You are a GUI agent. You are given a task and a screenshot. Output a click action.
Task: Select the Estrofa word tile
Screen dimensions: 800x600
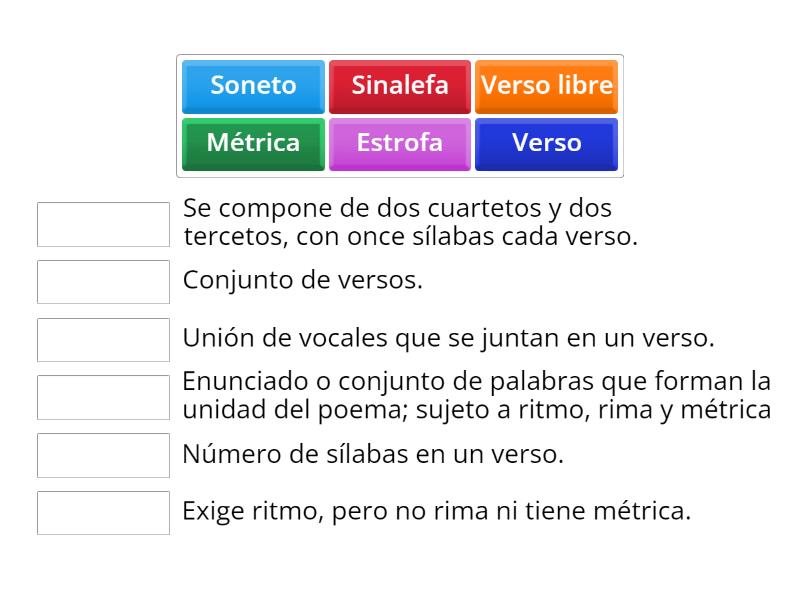(x=399, y=143)
